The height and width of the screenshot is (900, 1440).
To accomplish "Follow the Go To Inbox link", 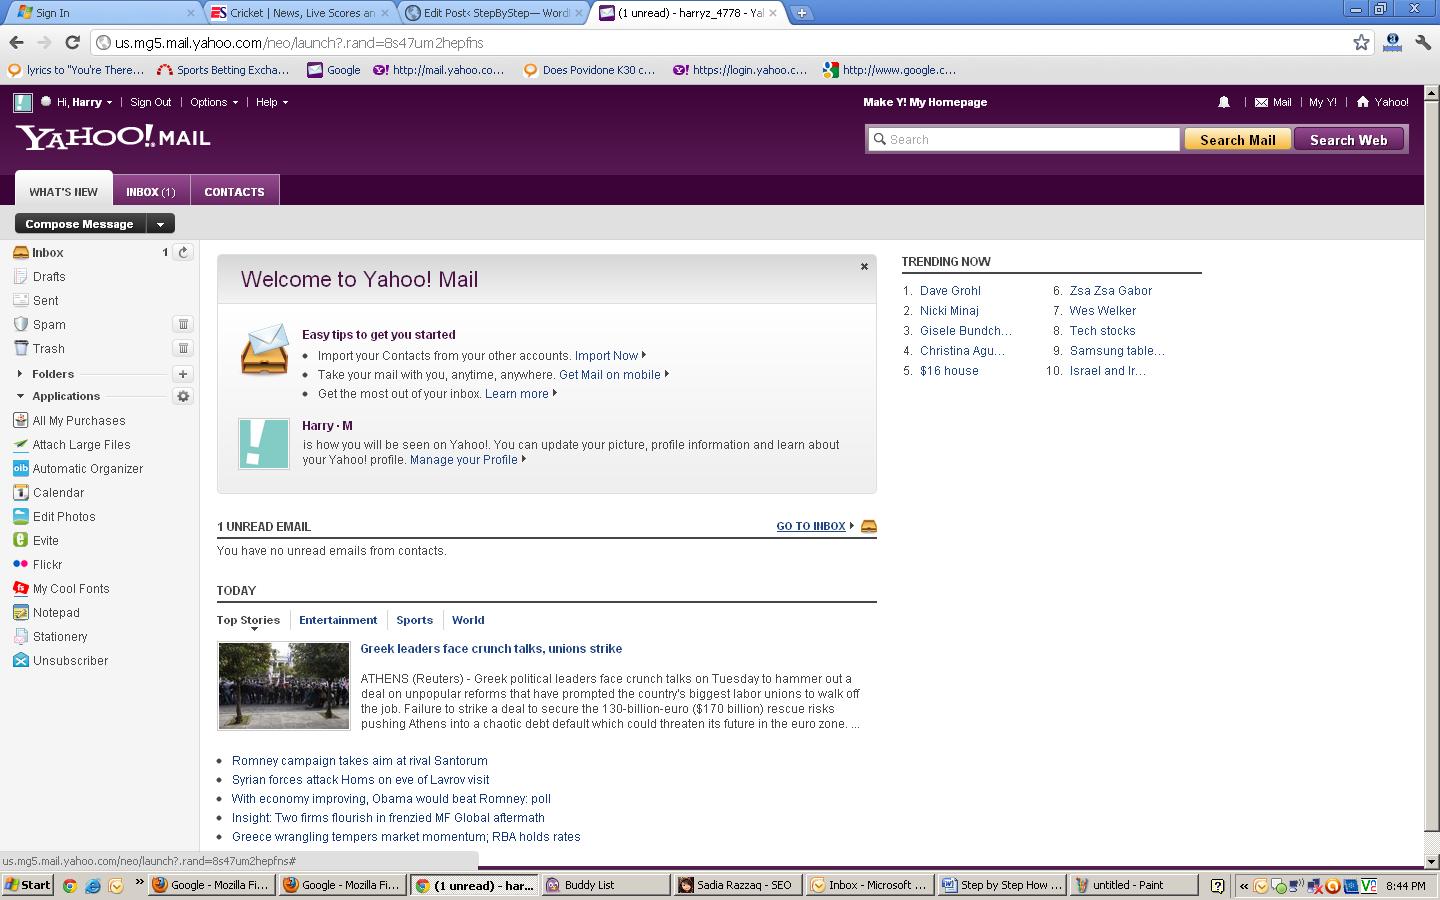I will (x=811, y=526).
